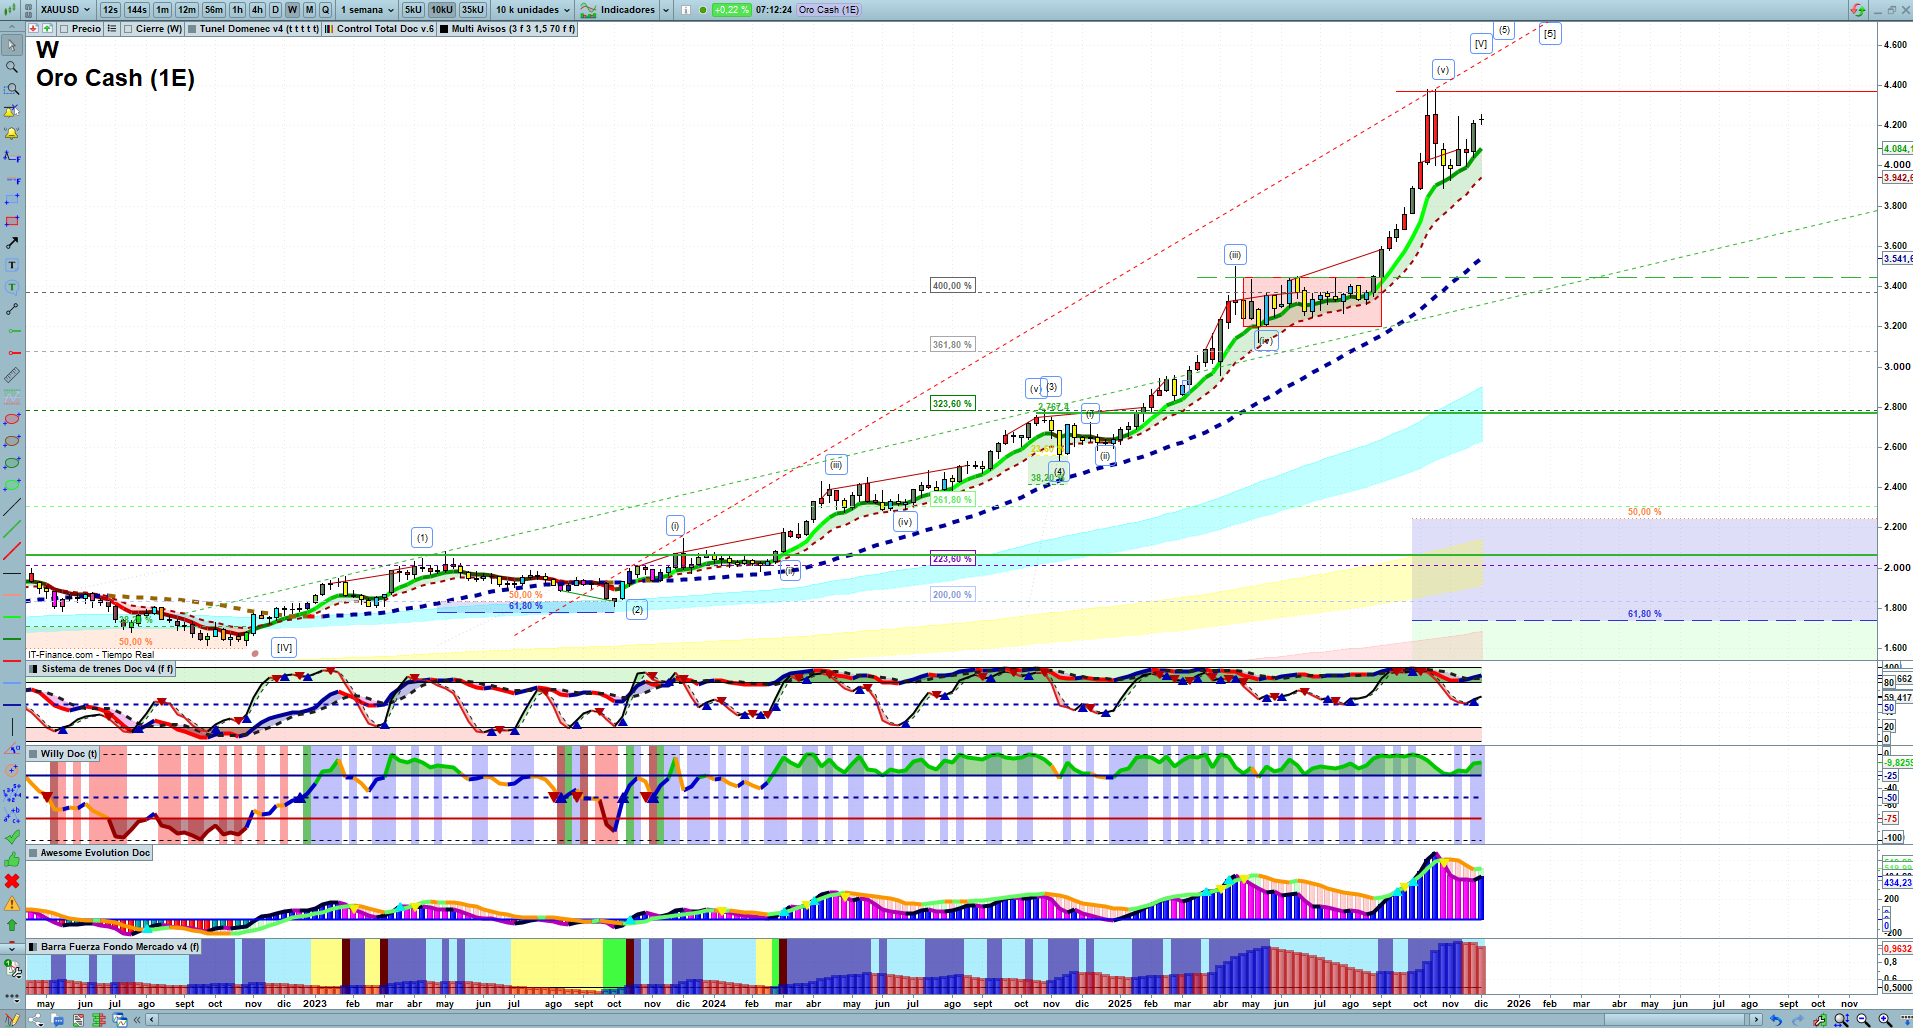Expand the Indicadores dropdown arrow
This screenshot has width=1913, height=1028.
point(666,10)
